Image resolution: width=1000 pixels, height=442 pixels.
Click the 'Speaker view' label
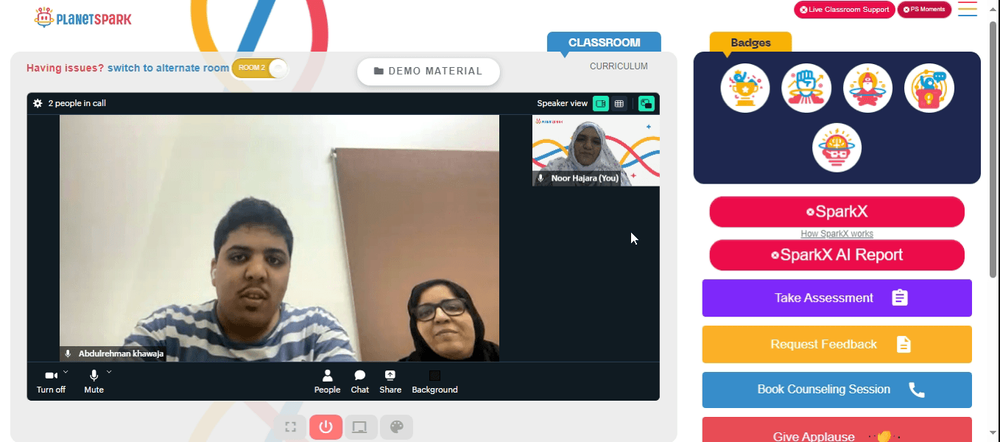tap(562, 103)
